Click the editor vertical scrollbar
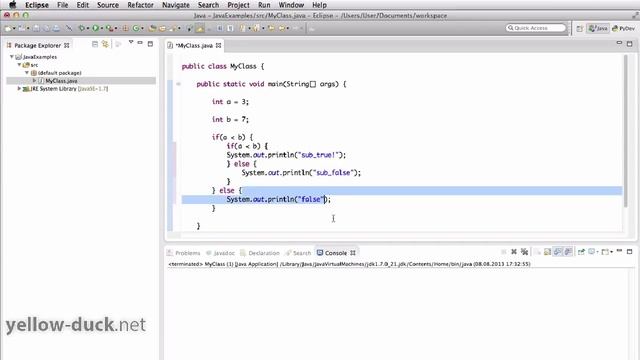 point(625,131)
